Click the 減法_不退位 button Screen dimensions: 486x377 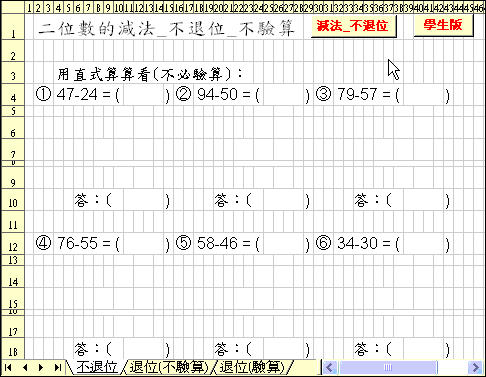353,26
